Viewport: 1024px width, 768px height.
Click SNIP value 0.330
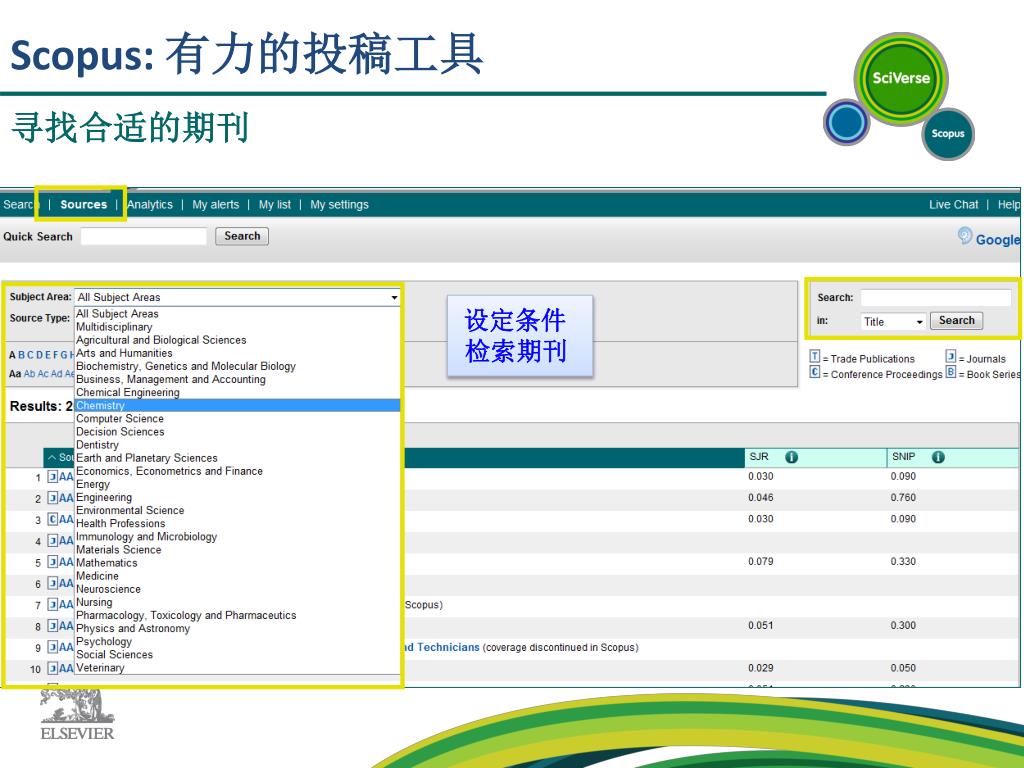click(903, 562)
